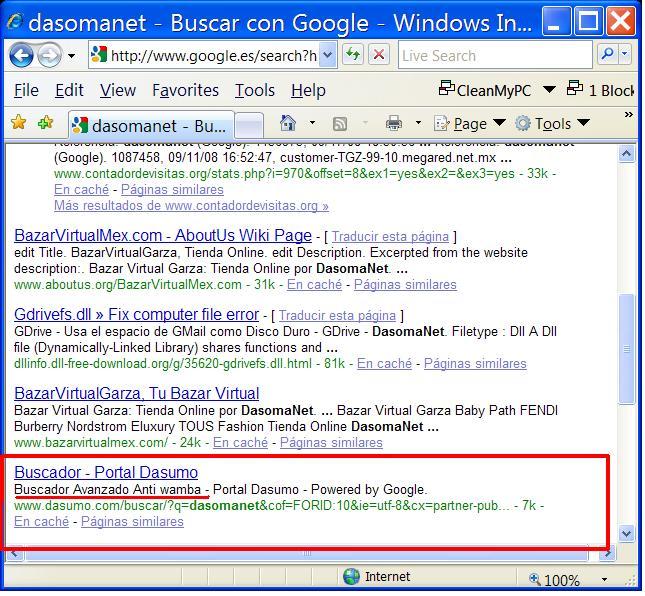Viewport: 645px width, 596px height.
Task: Open the BazarVirtualGarza, Tu Bazar Virtual link
Action: (136, 393)
